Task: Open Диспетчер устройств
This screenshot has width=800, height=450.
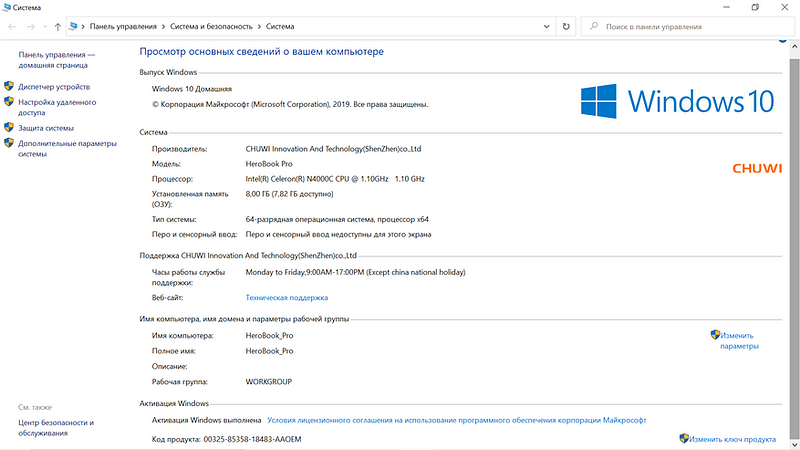Action: pos(54,87)
